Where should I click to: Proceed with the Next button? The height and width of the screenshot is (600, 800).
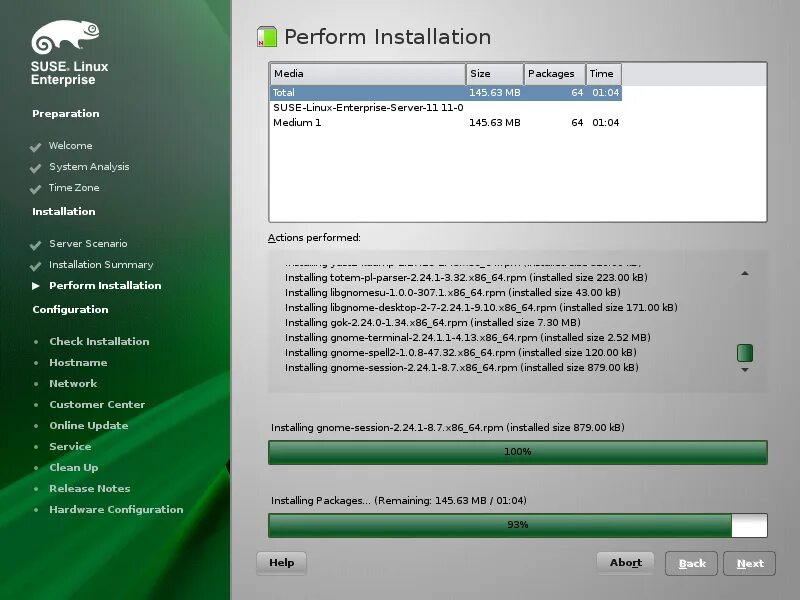(749, 563)
